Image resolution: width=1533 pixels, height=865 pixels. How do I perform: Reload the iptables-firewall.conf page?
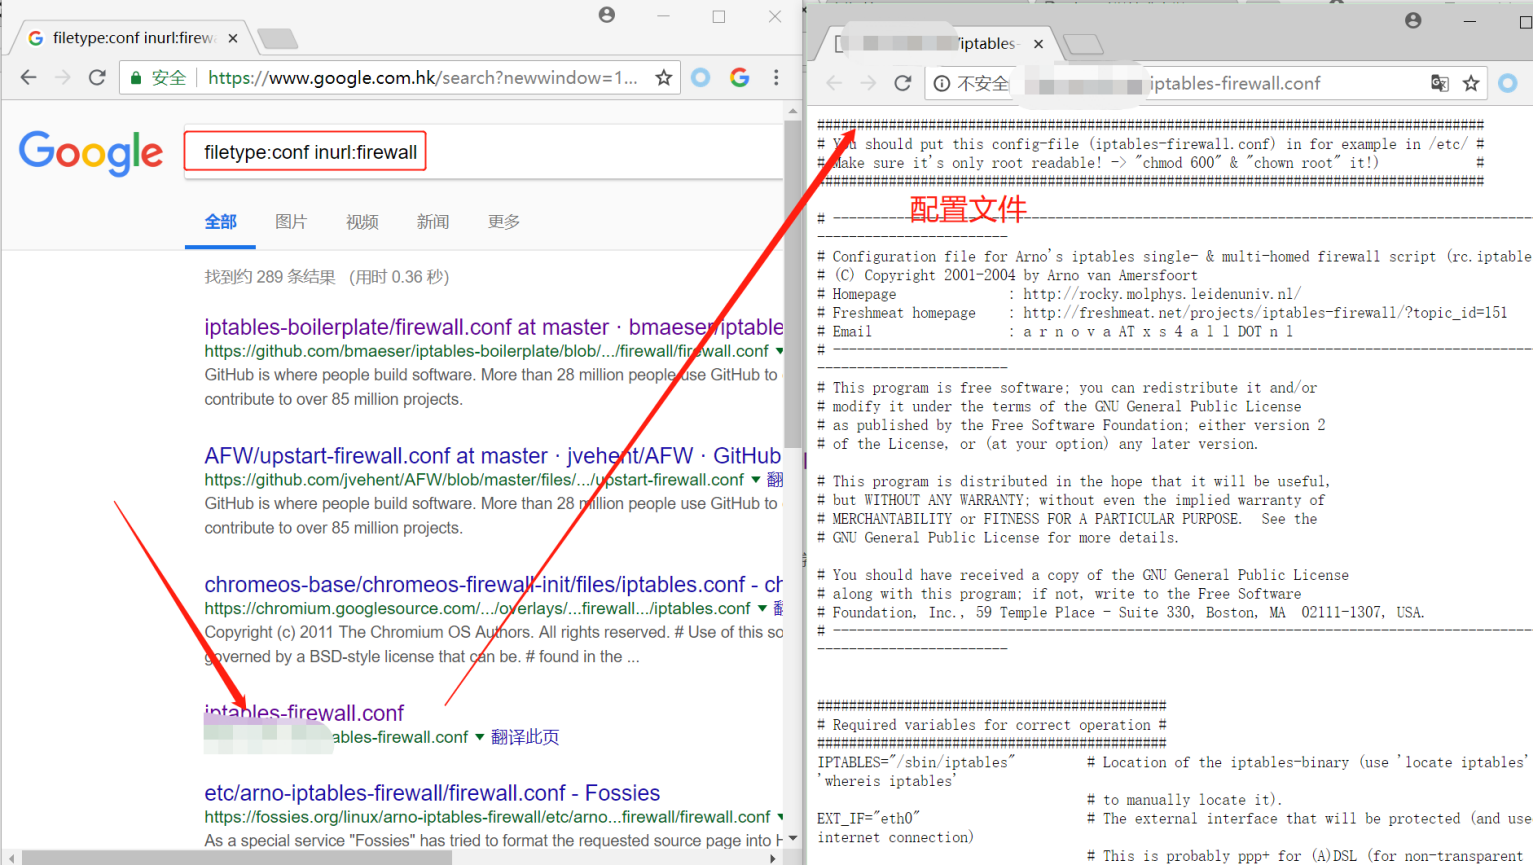tap(902, 83)
